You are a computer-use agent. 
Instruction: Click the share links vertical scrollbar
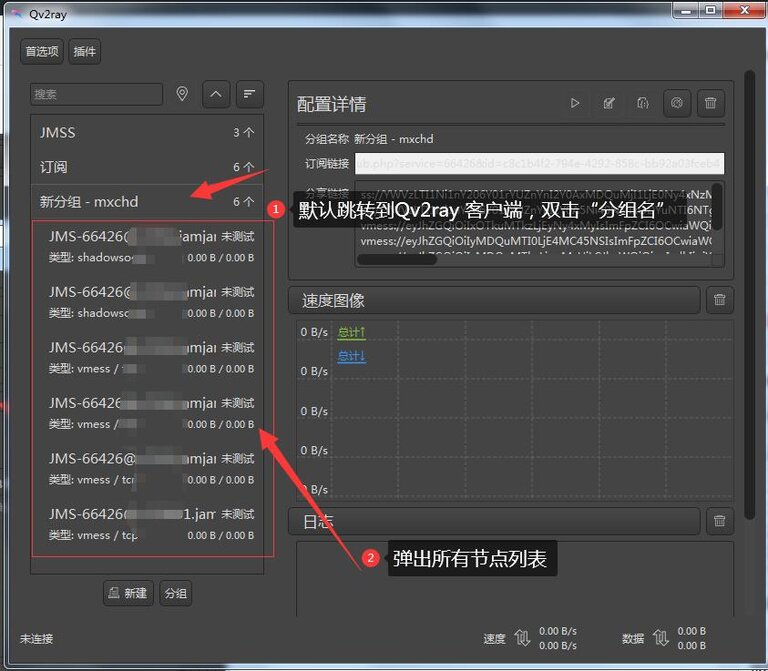[x=717, y=206]
